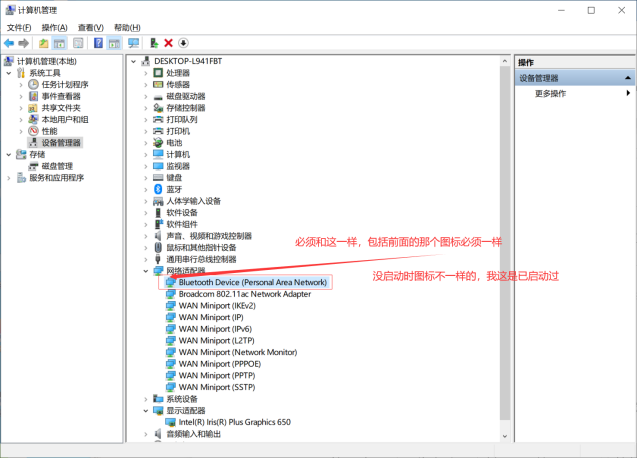
Task: Expand the 音频输入和输出 node
Action: point(146,434)
